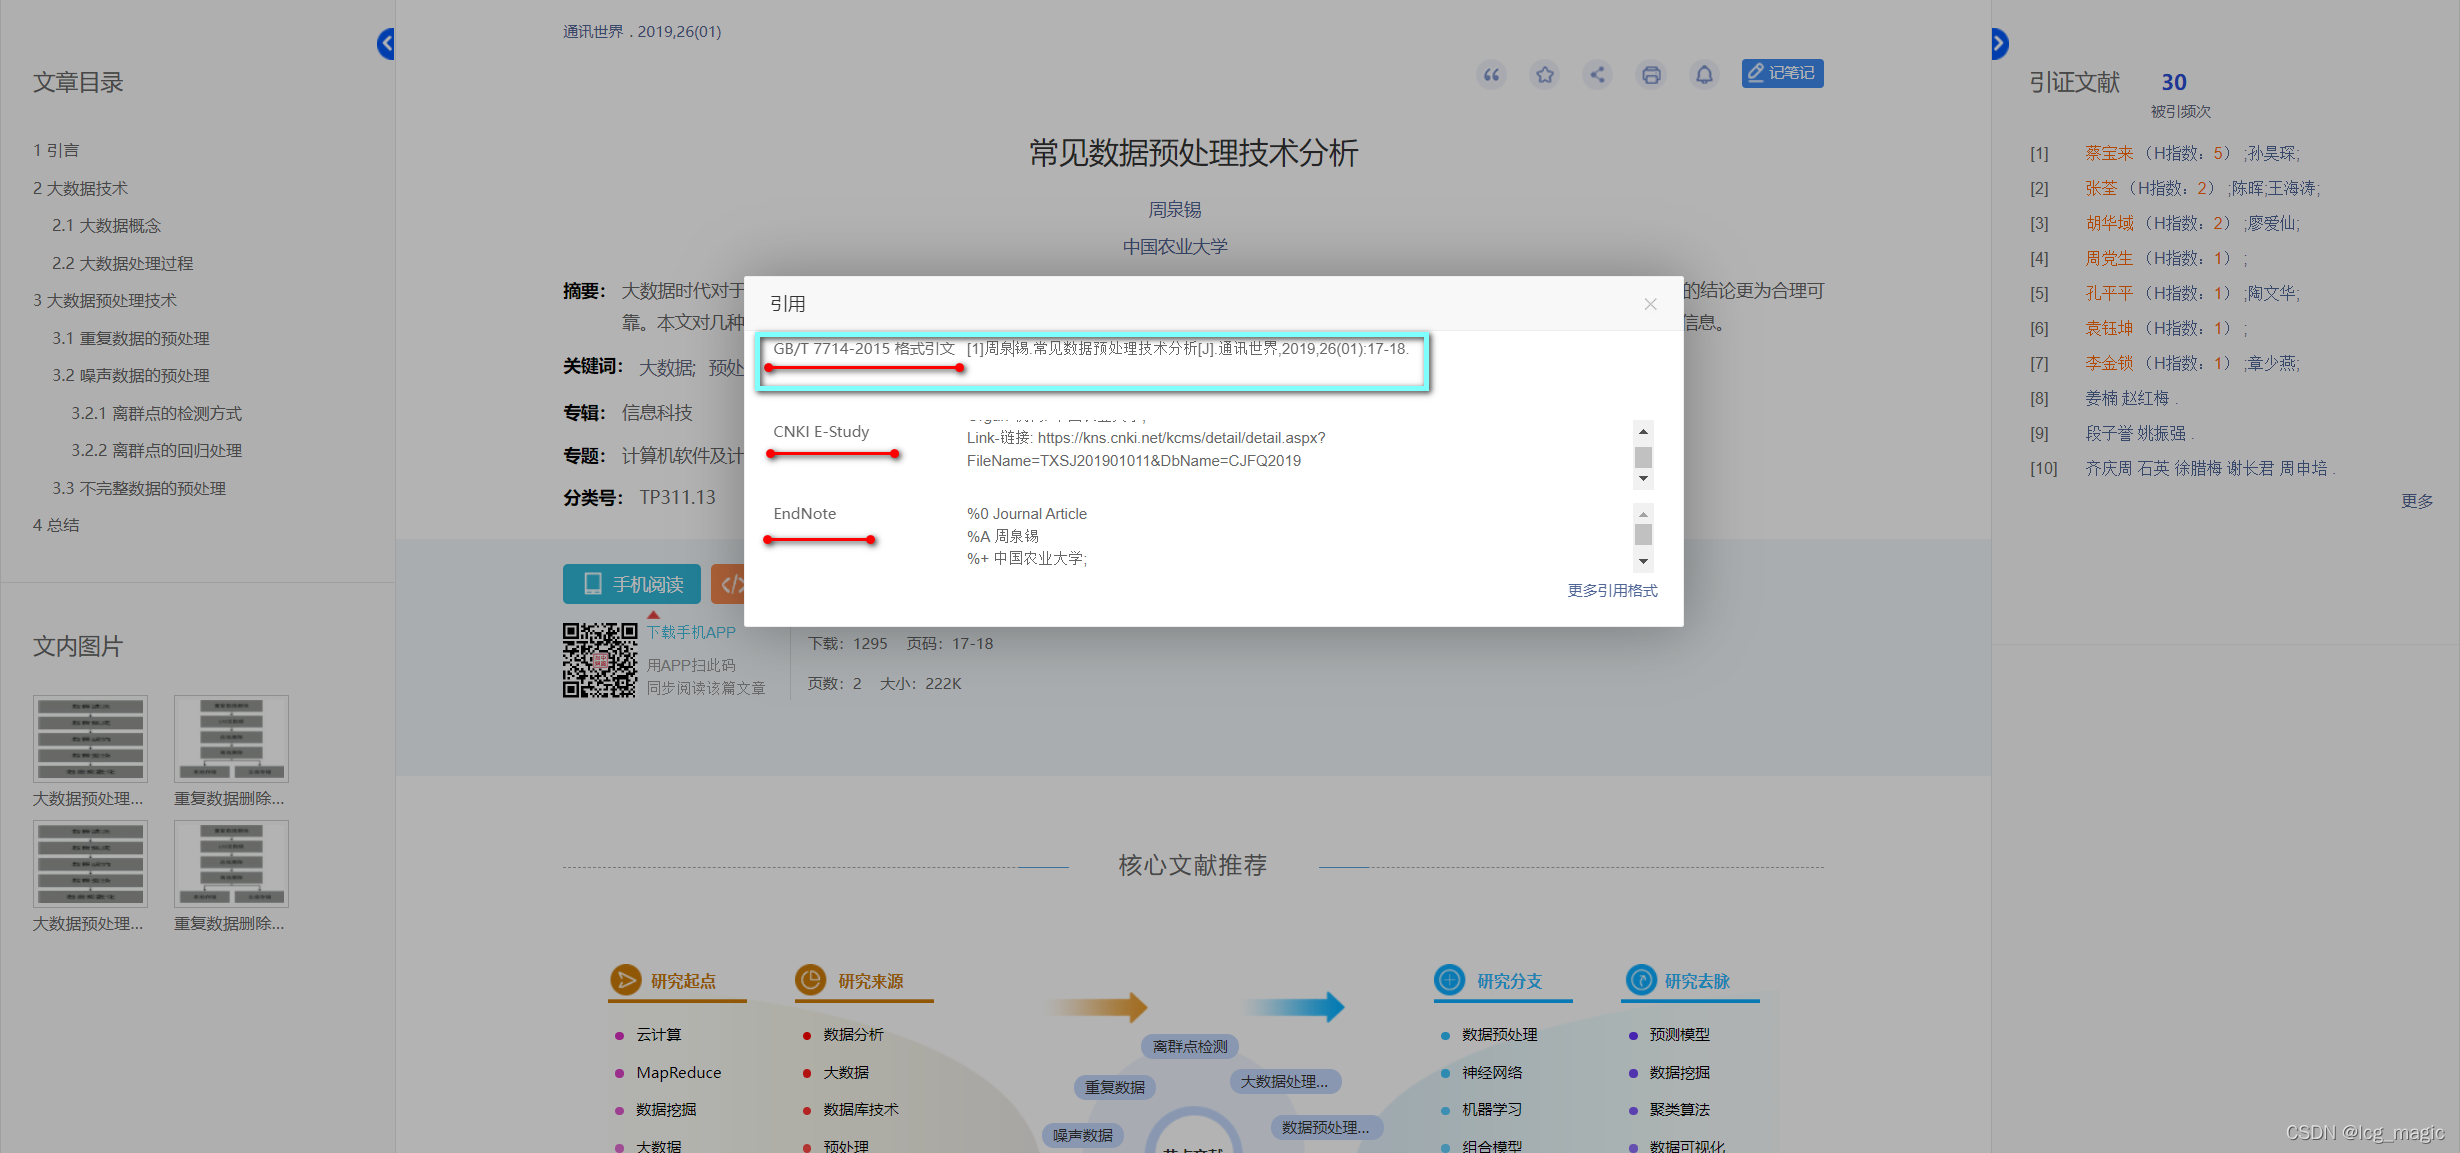
Task: Open the 更多引用格式 link
Action: pyautogui.click(x=1611, y=591)
